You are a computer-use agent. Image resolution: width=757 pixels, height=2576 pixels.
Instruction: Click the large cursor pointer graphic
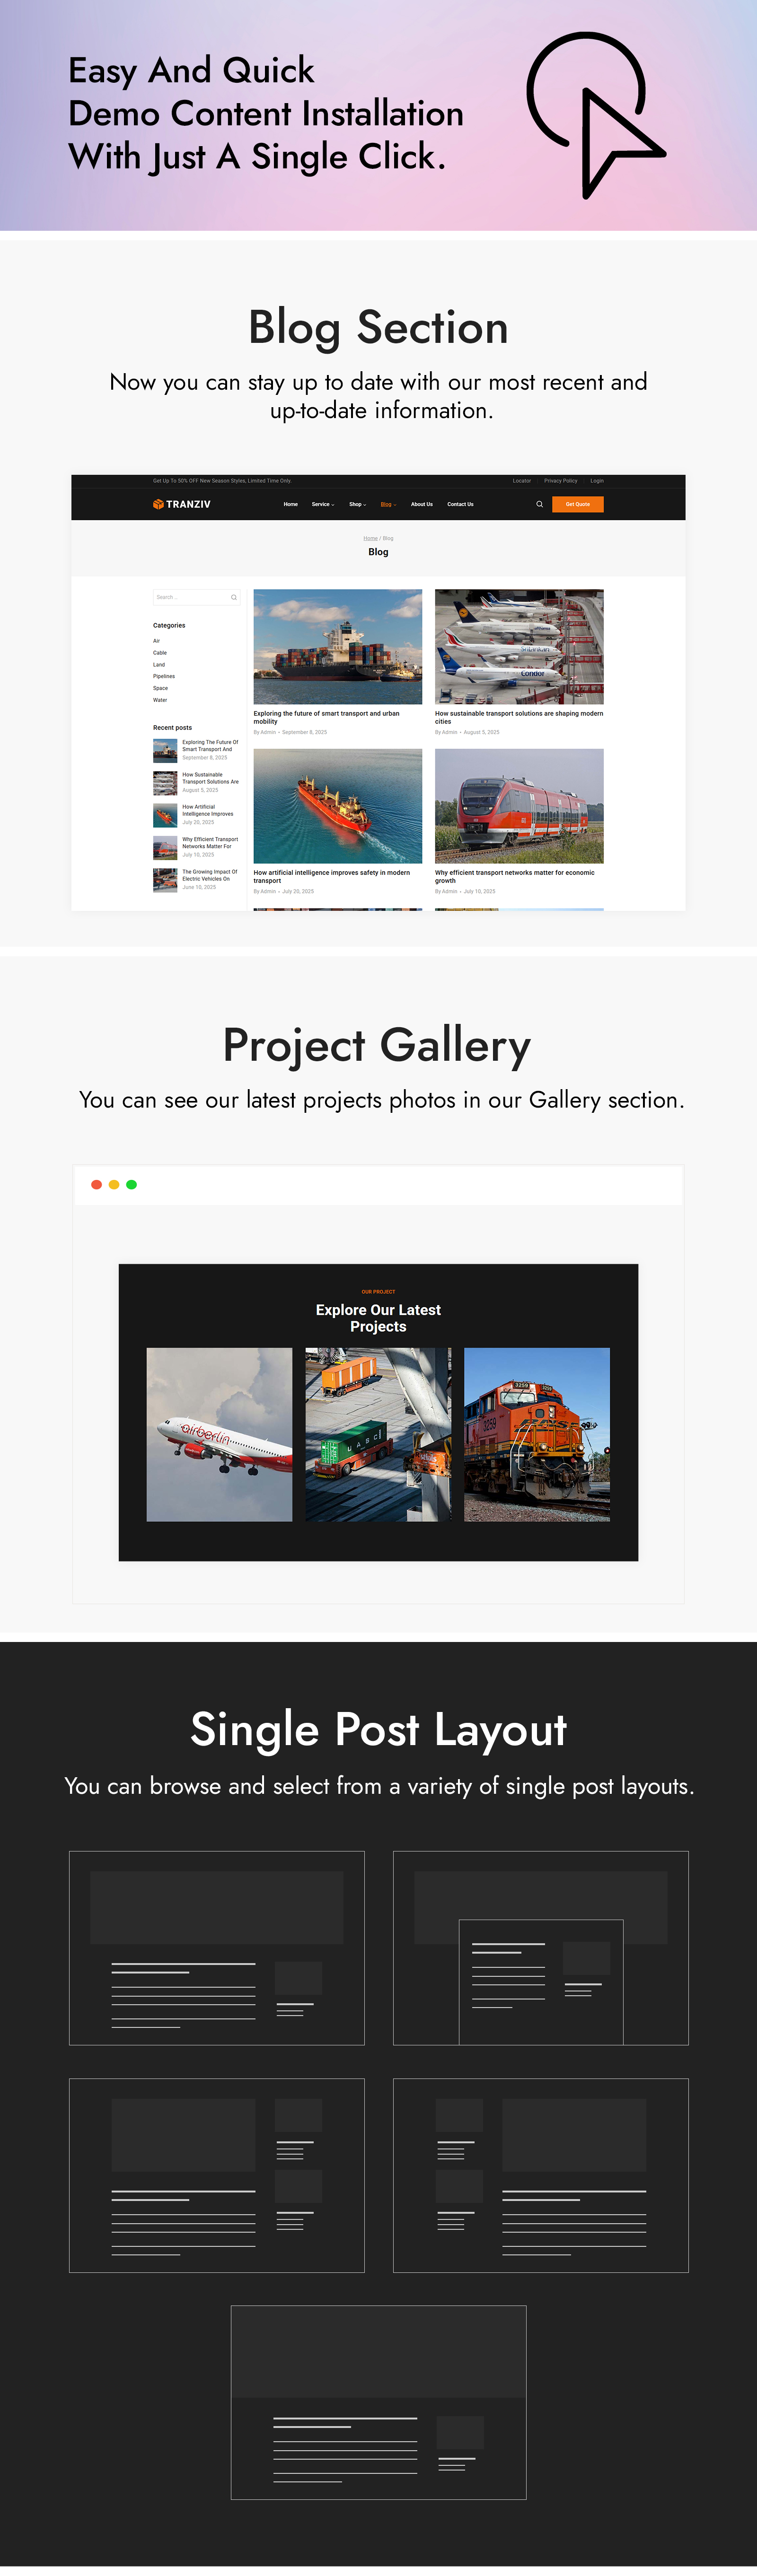click(x=596, y=115)
